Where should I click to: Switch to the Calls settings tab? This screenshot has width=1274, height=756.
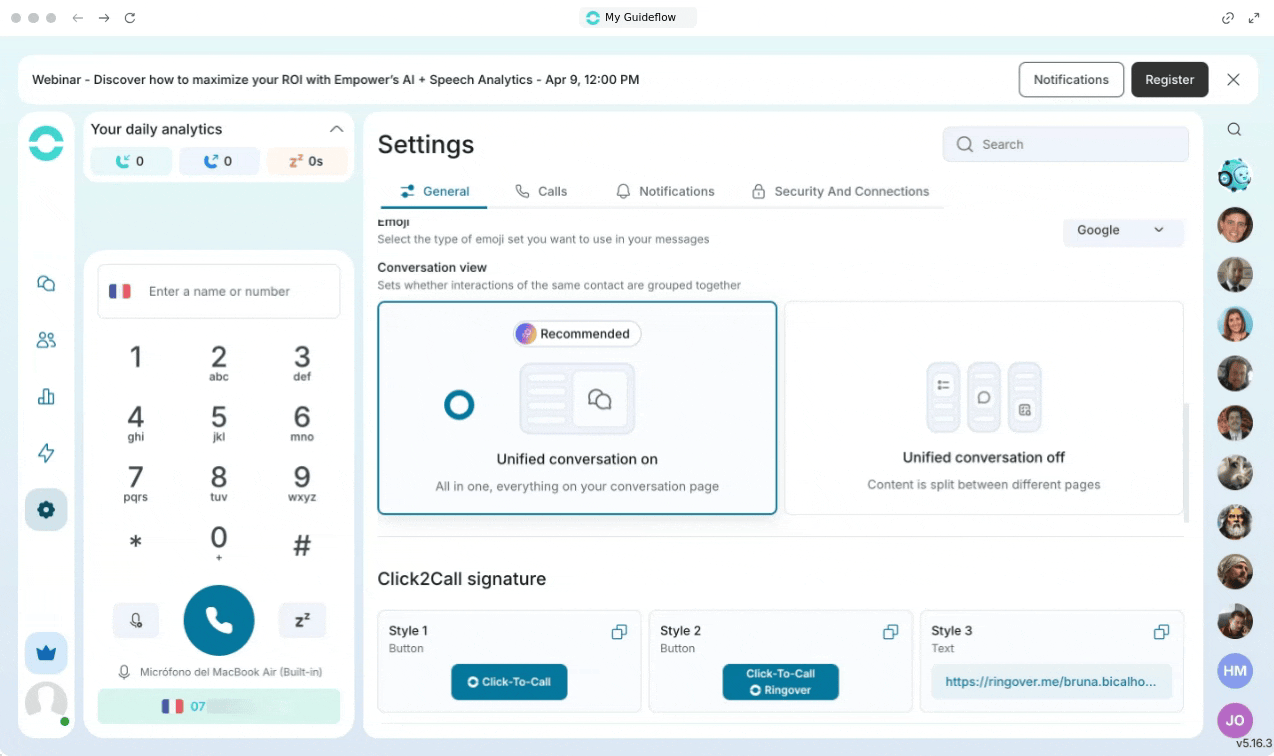click(541, 191)
